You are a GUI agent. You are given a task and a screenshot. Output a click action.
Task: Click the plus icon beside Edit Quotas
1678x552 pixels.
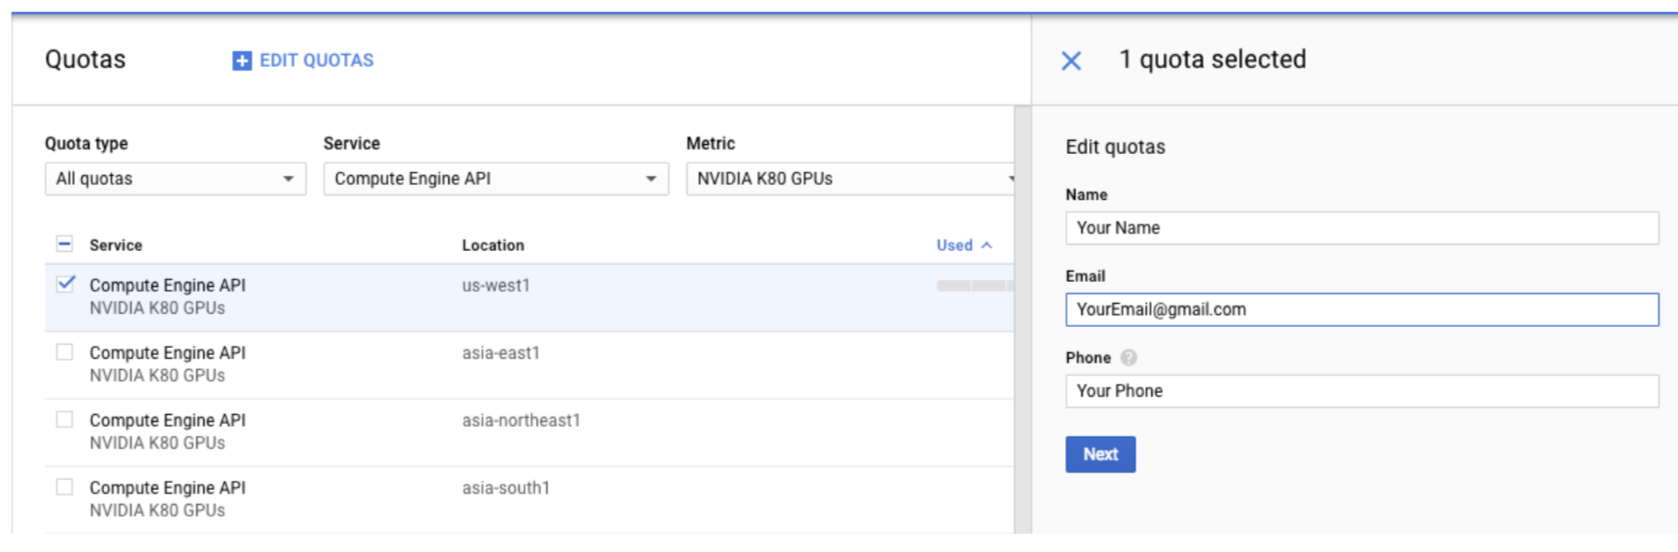click(241, 61)
